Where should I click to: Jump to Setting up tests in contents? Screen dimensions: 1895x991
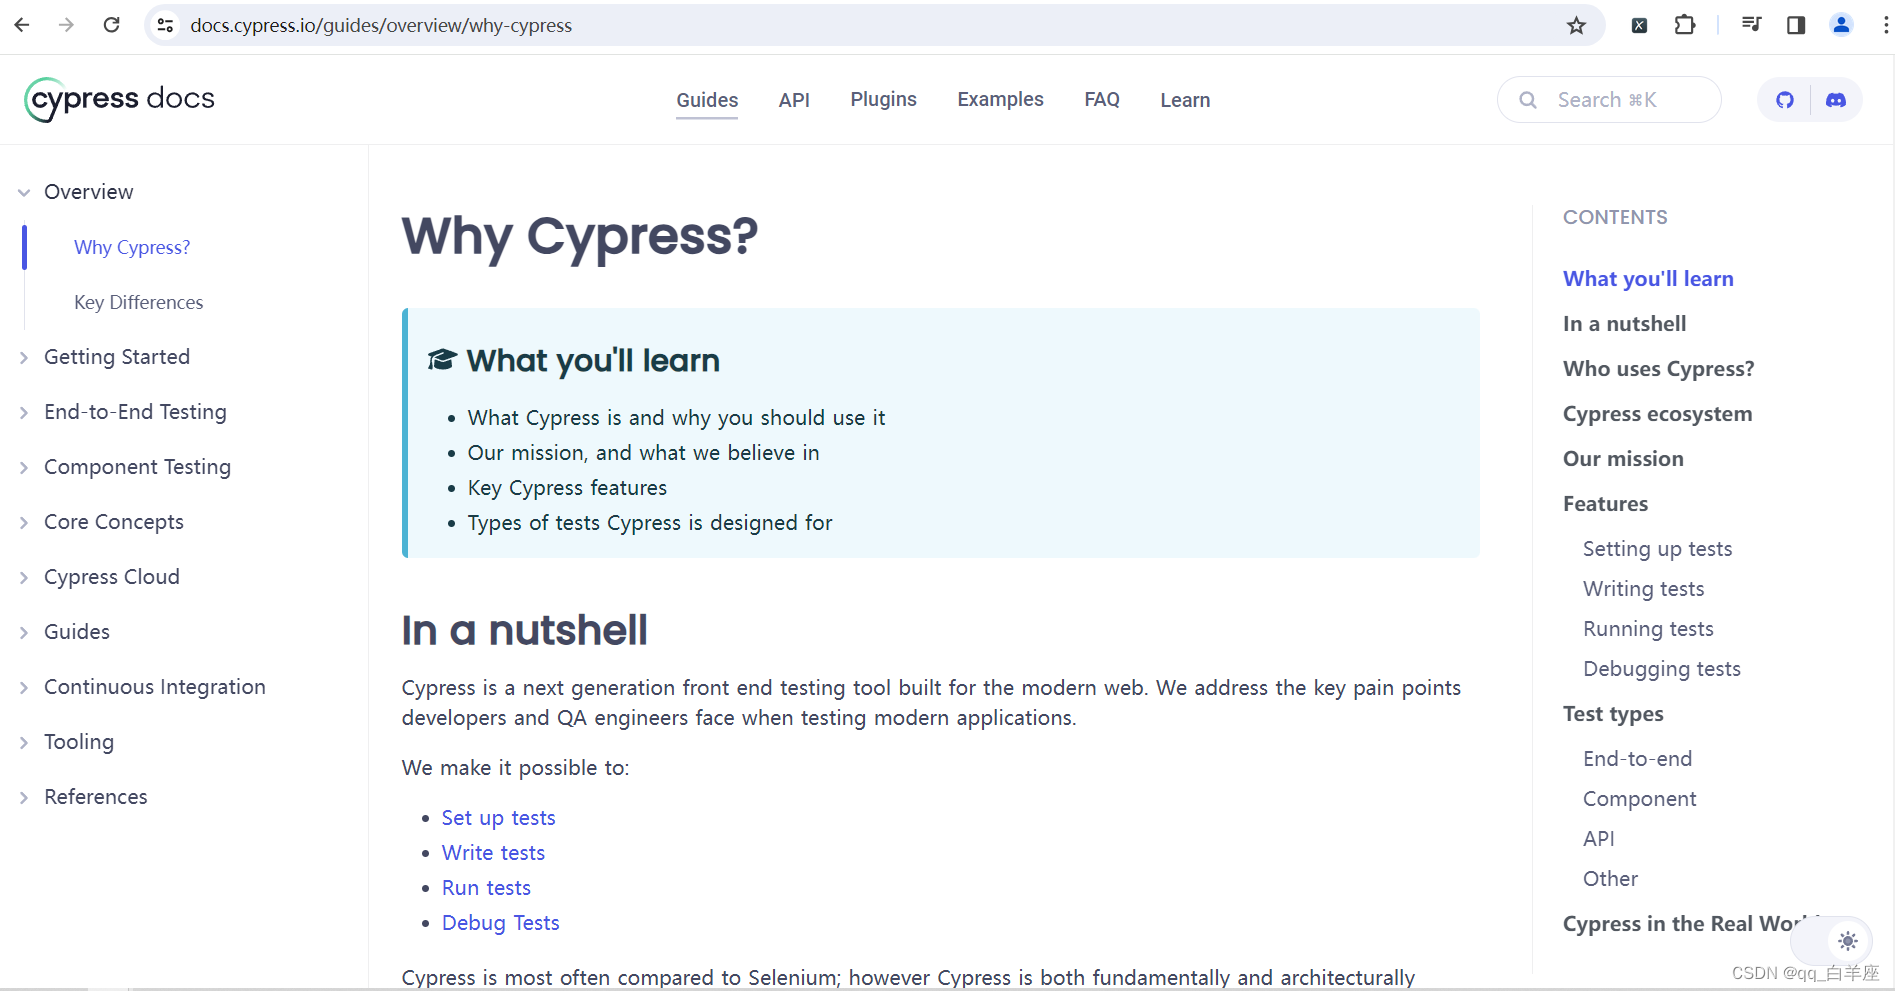point(1657,549)
